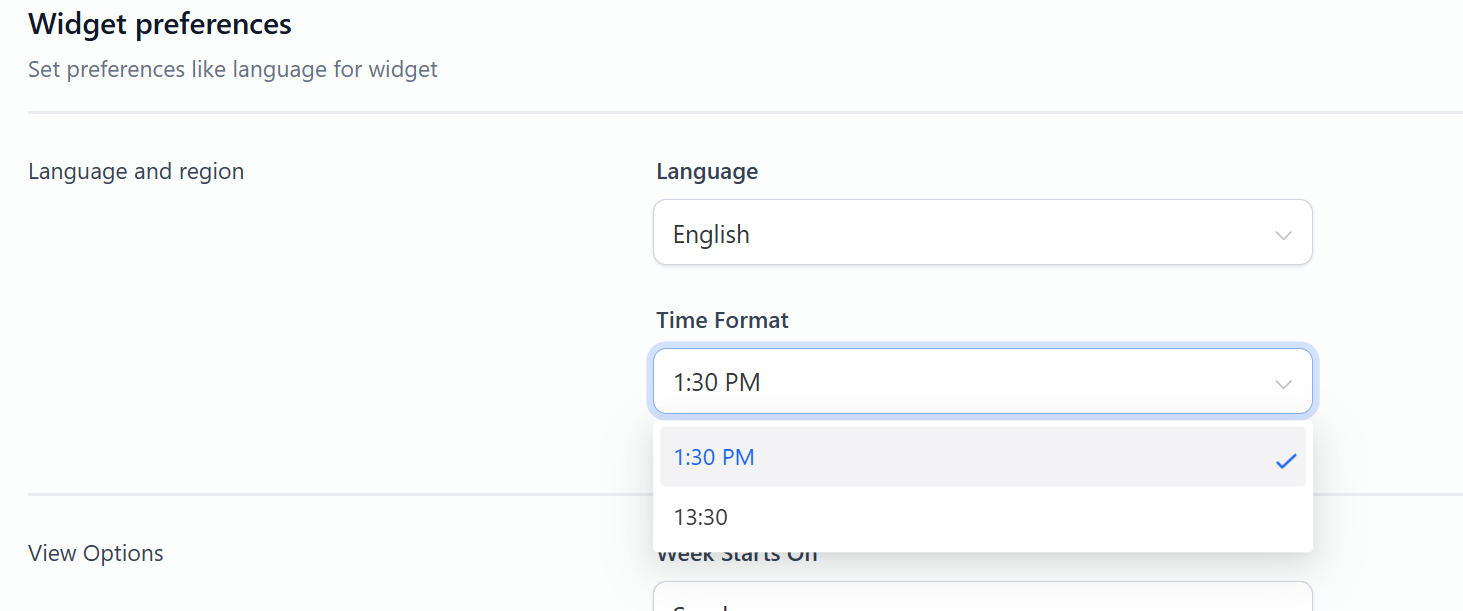Click the Time Format dropdown chevron icon
Viewport: 1463px width, 611px height.
tap(1283, 382)
